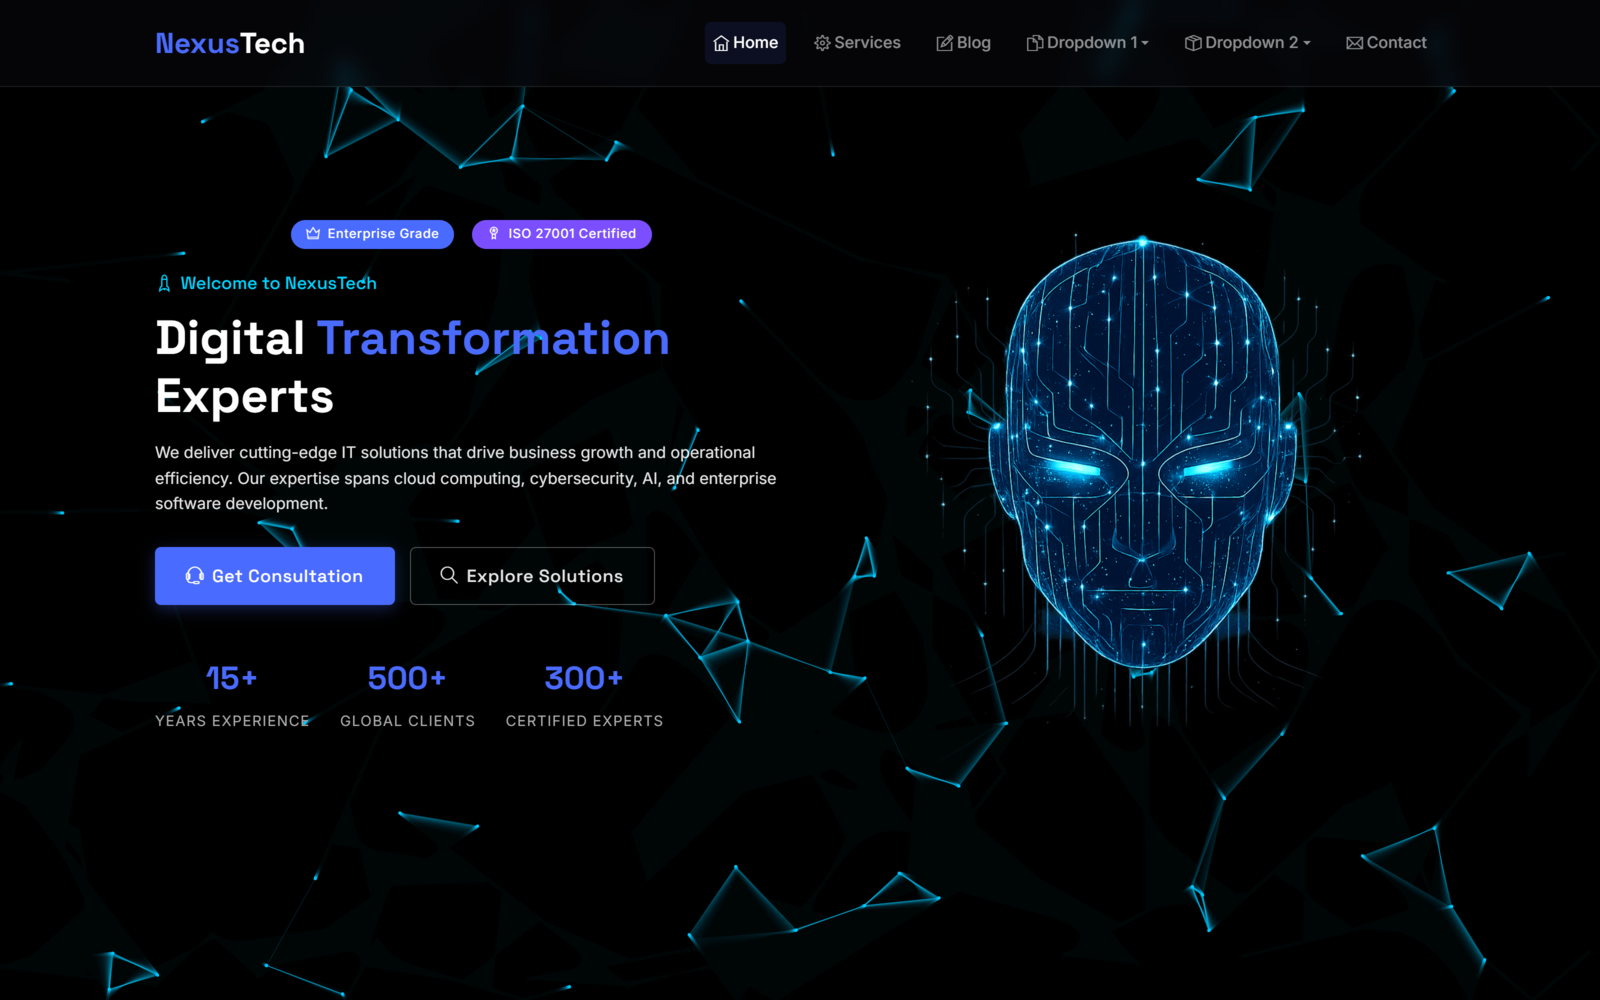The height and width of the screenshot is (1000, 1600).
Task: Click the headset icon on Get Consultation
Action: click(x=195, y=576)
